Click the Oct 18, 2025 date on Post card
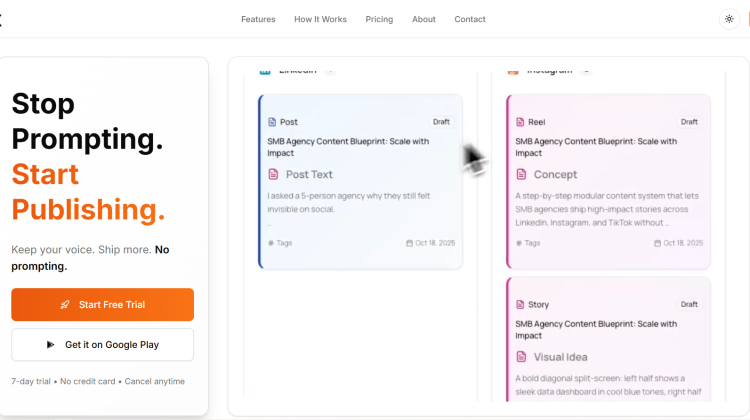750x420 pixels. 430,243
